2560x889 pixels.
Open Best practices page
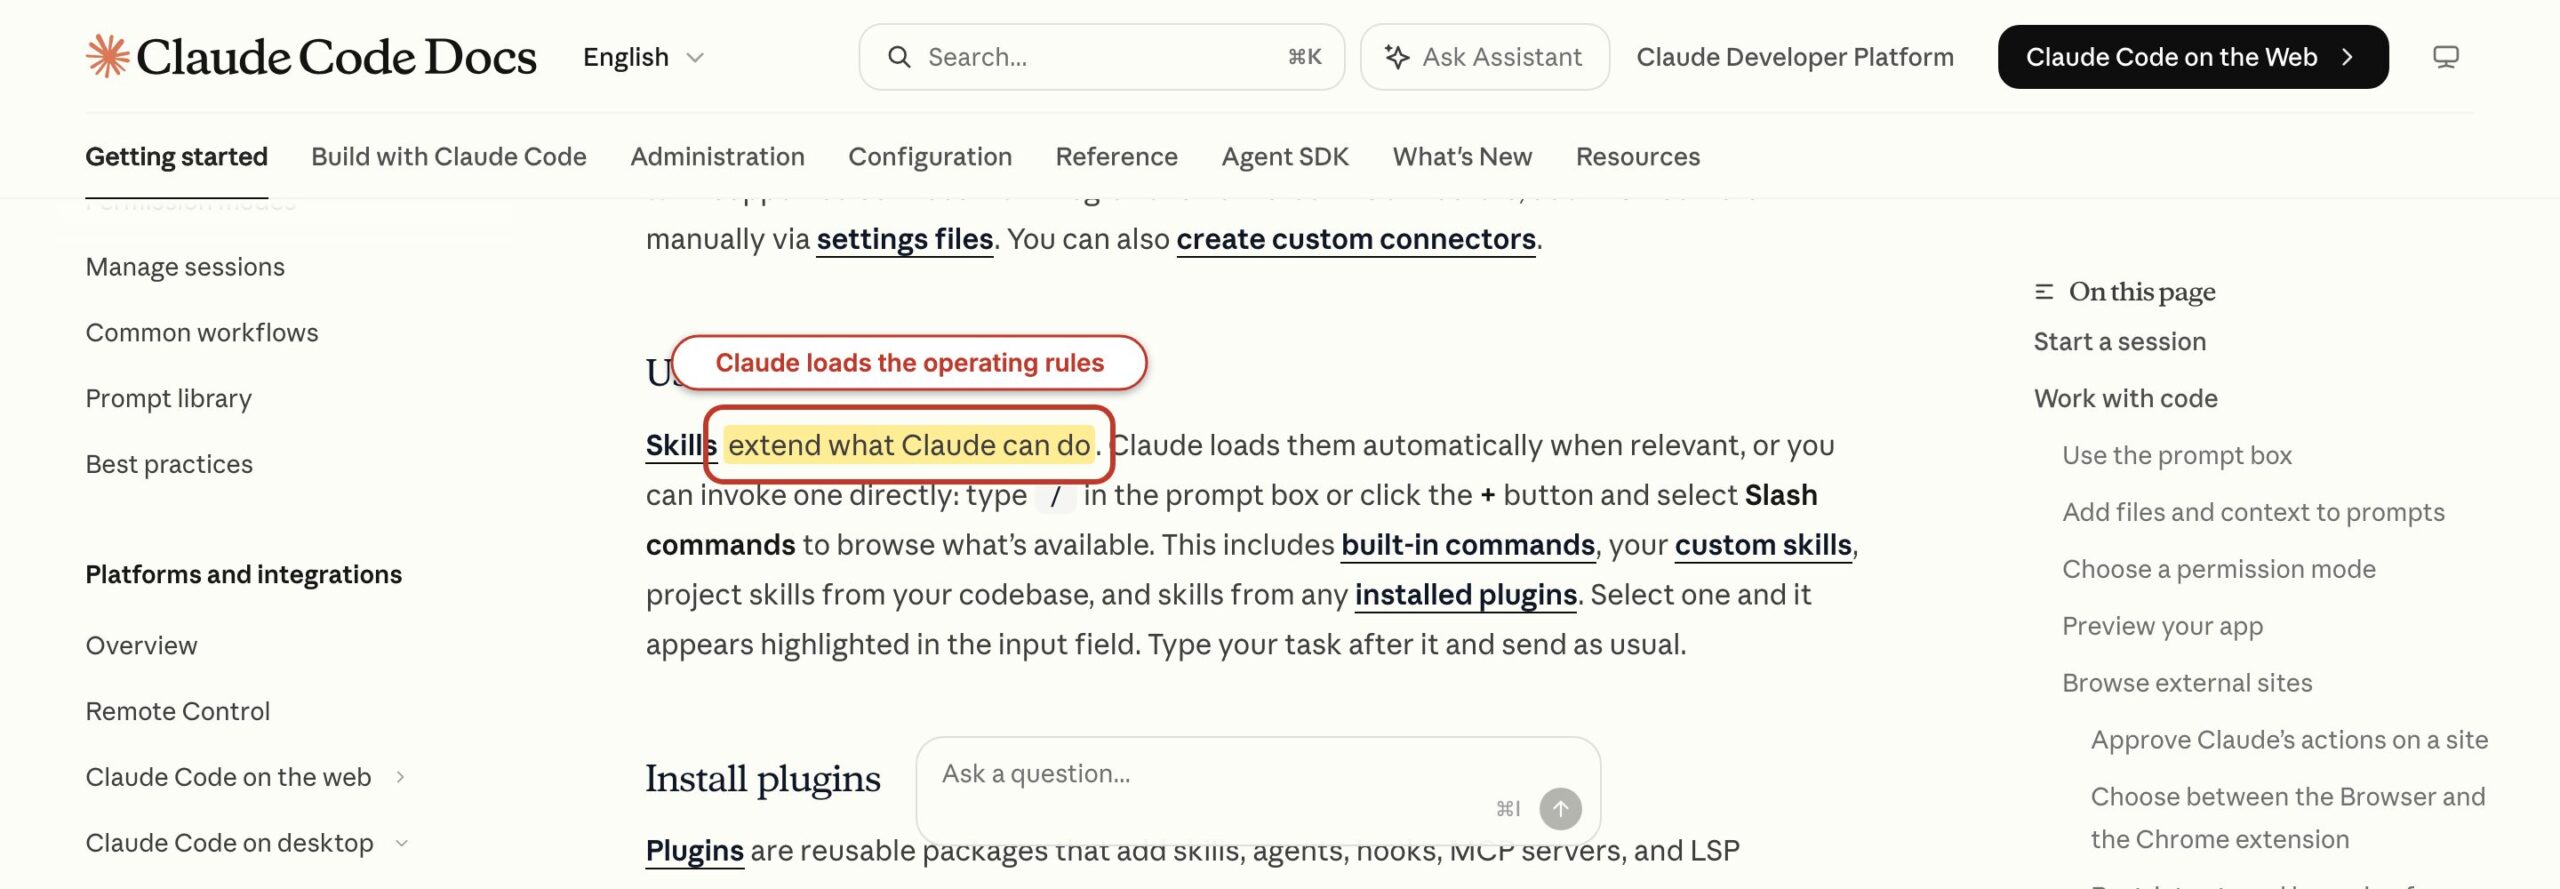pyautogui.click(x=169, y=465)
